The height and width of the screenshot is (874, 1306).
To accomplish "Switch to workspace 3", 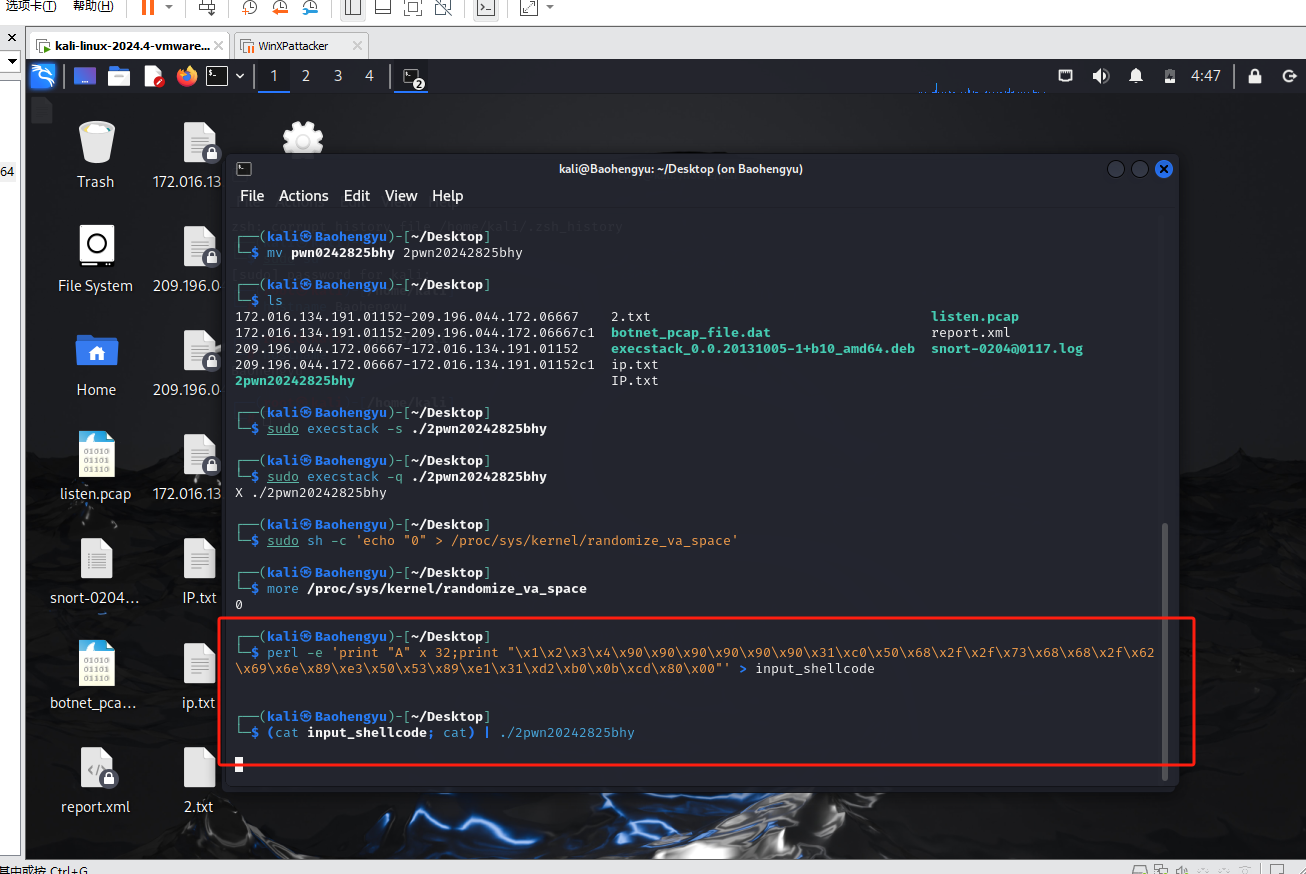I will pyautogui.click(x=338, y=76).
